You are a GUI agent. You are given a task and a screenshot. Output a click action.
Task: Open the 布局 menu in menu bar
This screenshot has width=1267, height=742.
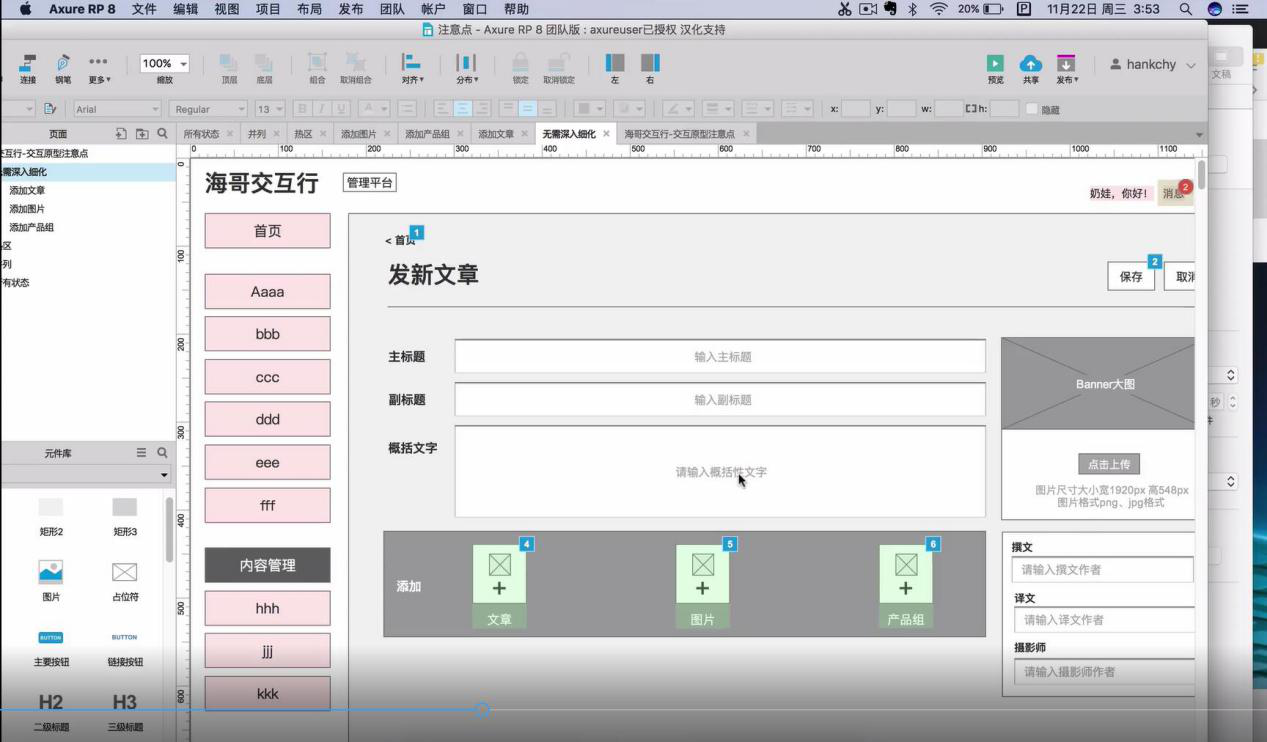pos(309,9)
